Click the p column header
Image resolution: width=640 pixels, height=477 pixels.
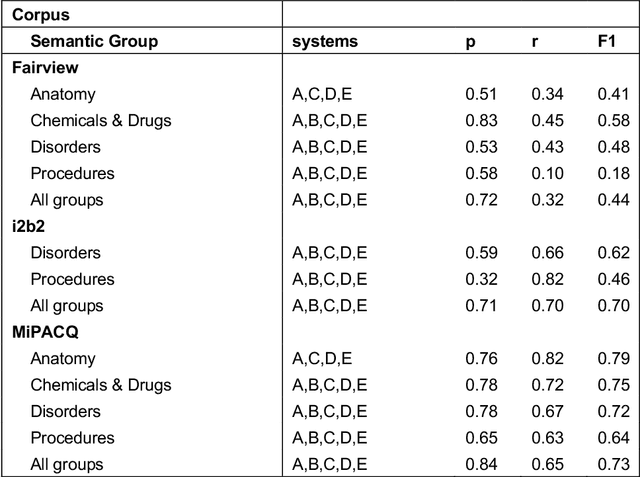point(470,42)
